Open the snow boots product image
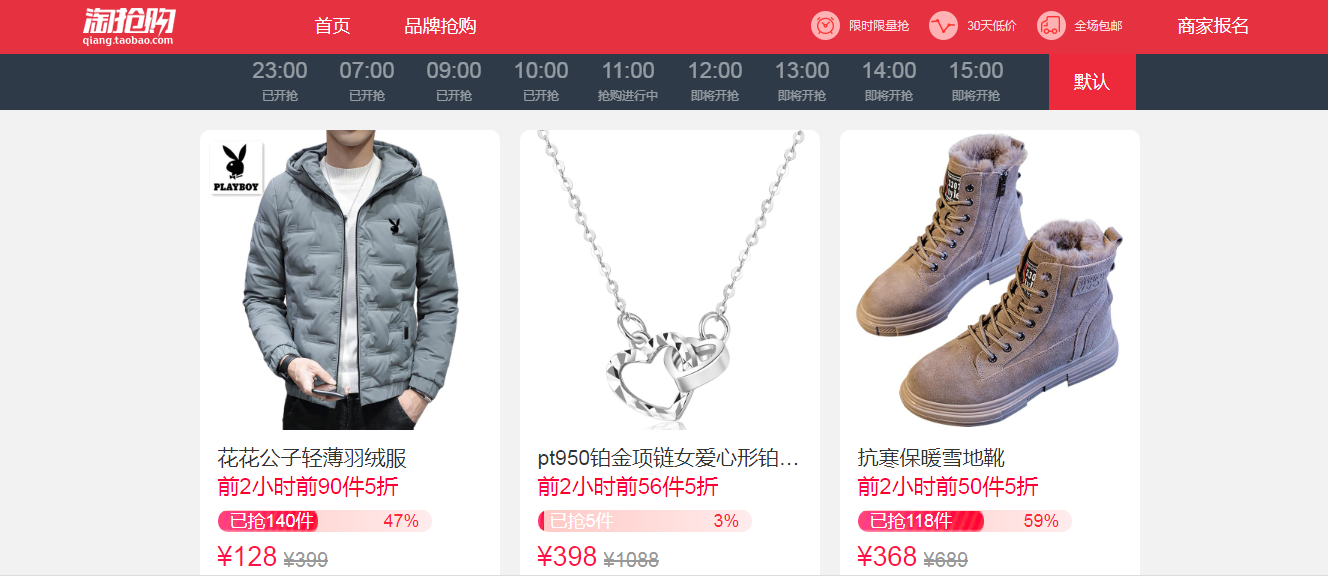1328x580 pixels. coord(990,280)
